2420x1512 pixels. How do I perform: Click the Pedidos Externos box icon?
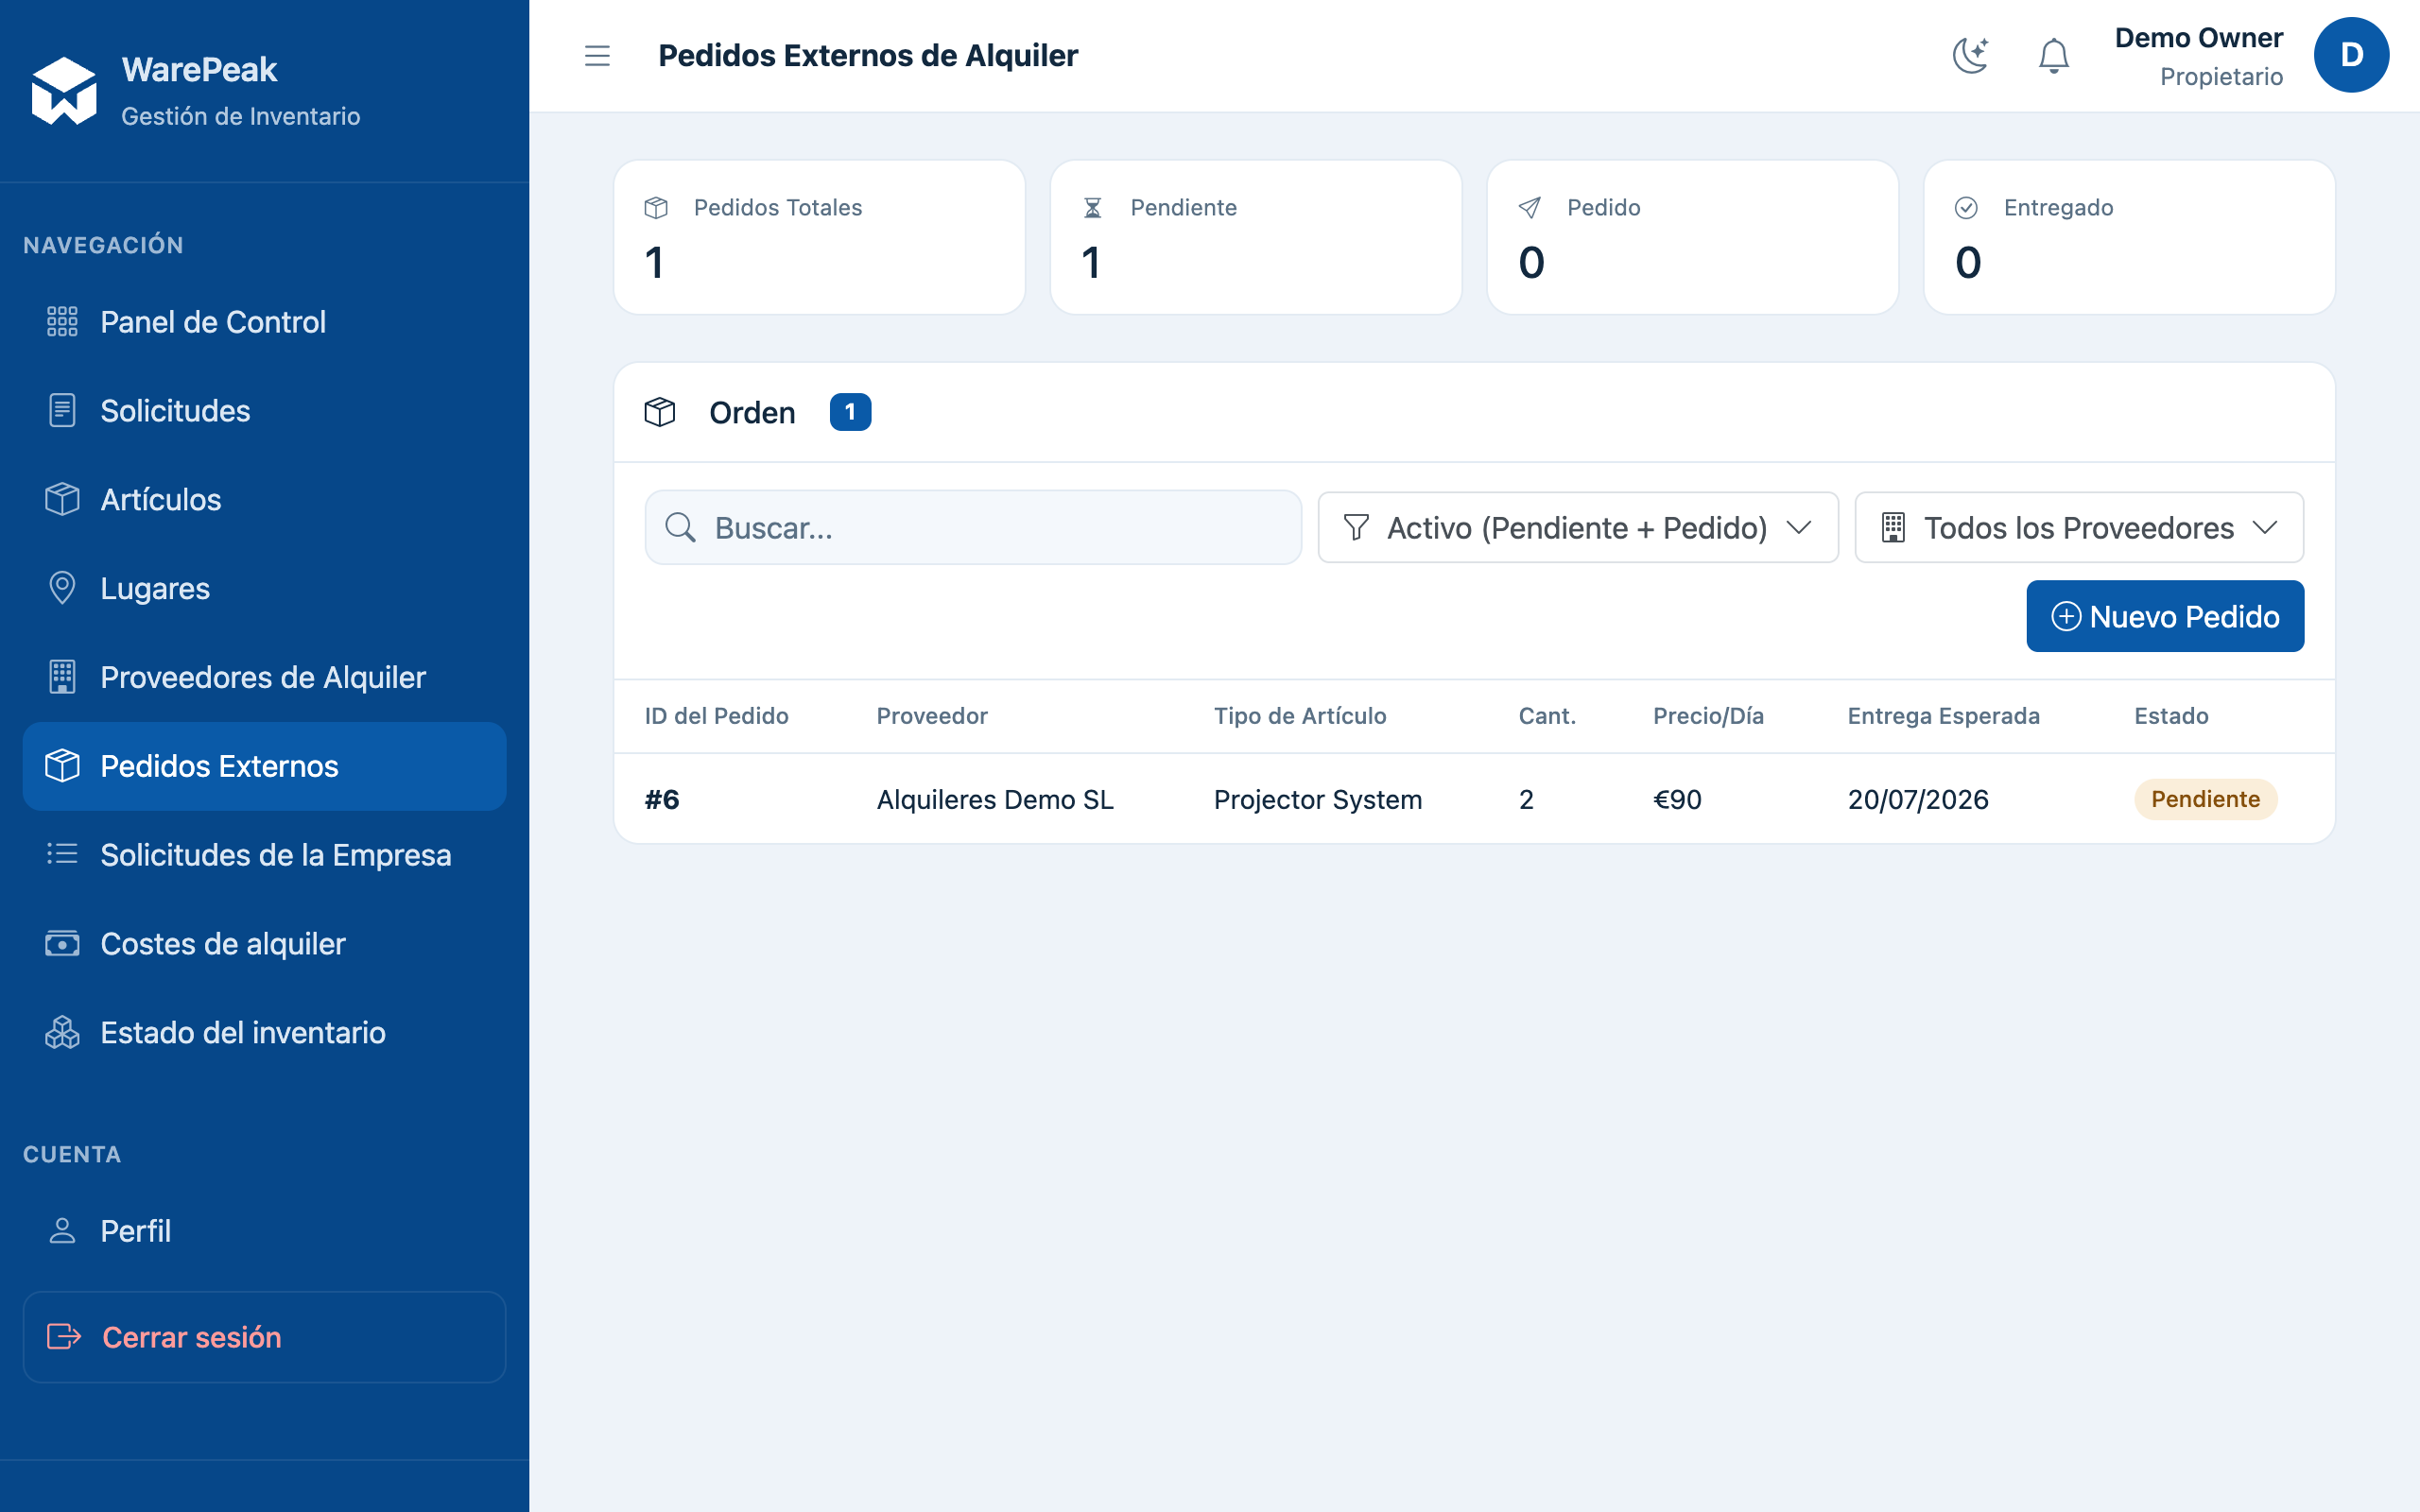click(x=62, y=766)
